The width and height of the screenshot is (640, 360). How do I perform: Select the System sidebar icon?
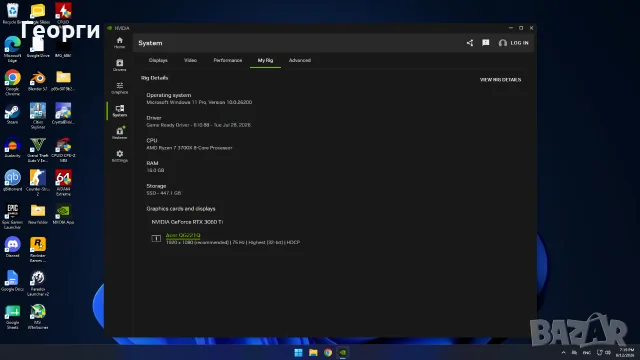120,111
